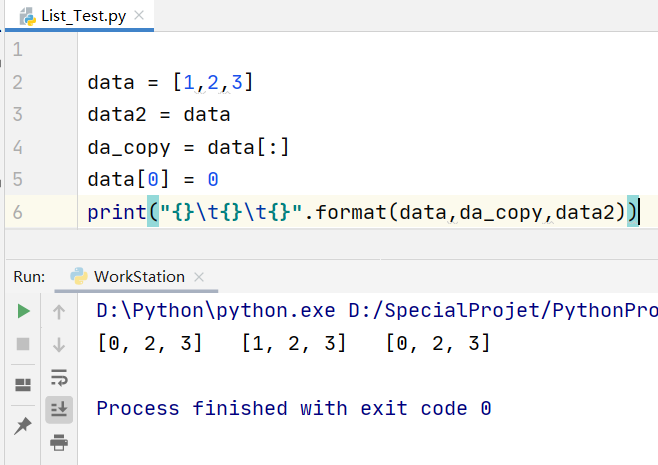Image resolution: width=658 pixels, height=465 pixels.
Task: Close the List_Test.py editor tab
Action: tap(138, 16)
